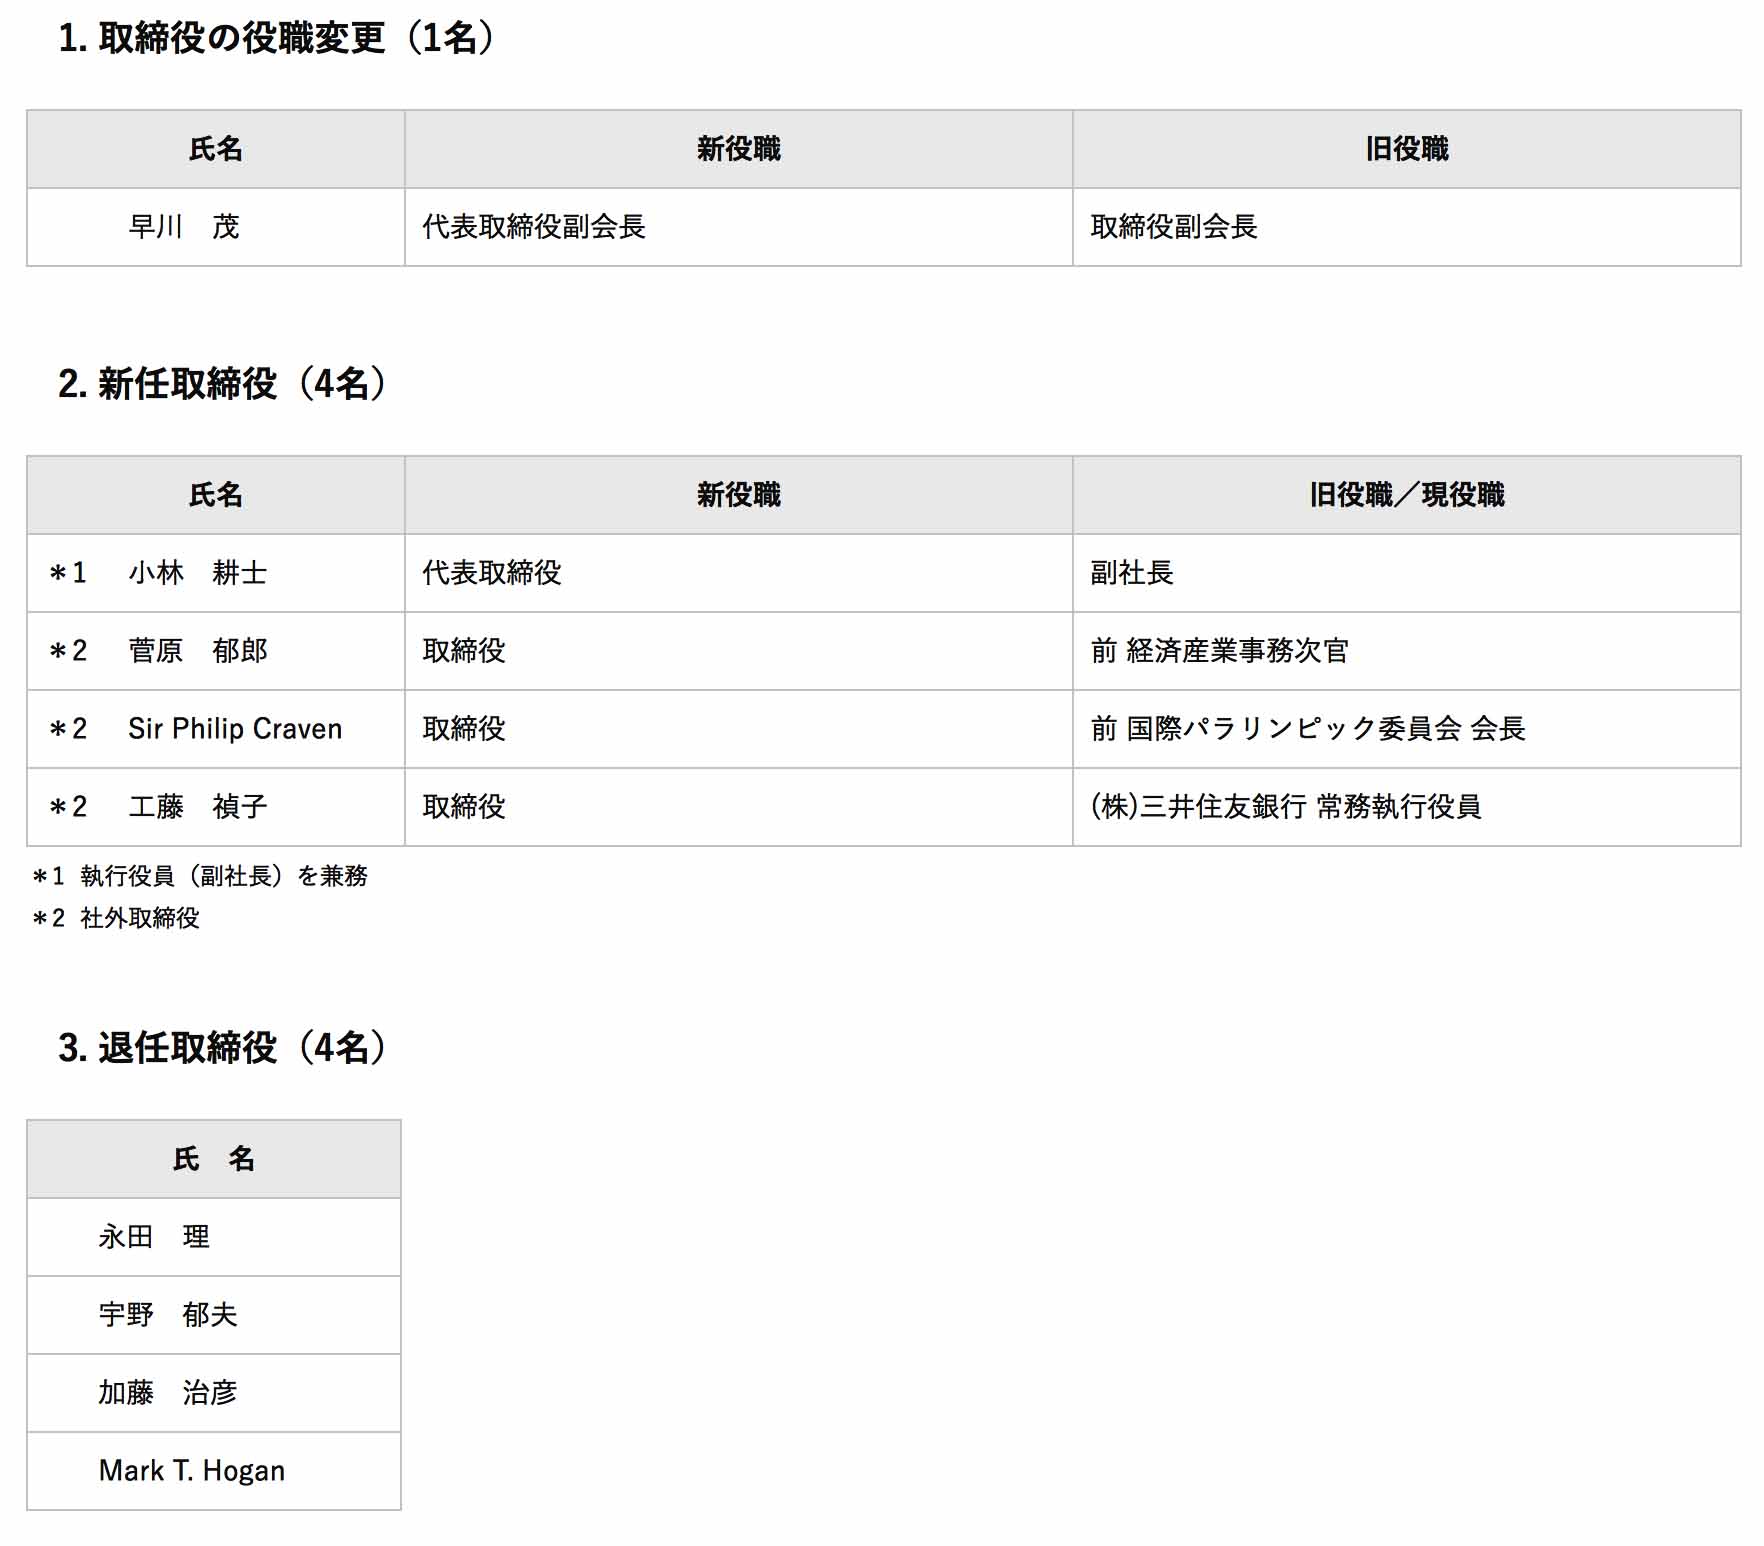The width and height of the screenshot is (1764, 1546).
Task: Click the '＊2' marker beside 菅原 郁郎
Action: click(68, 651)
